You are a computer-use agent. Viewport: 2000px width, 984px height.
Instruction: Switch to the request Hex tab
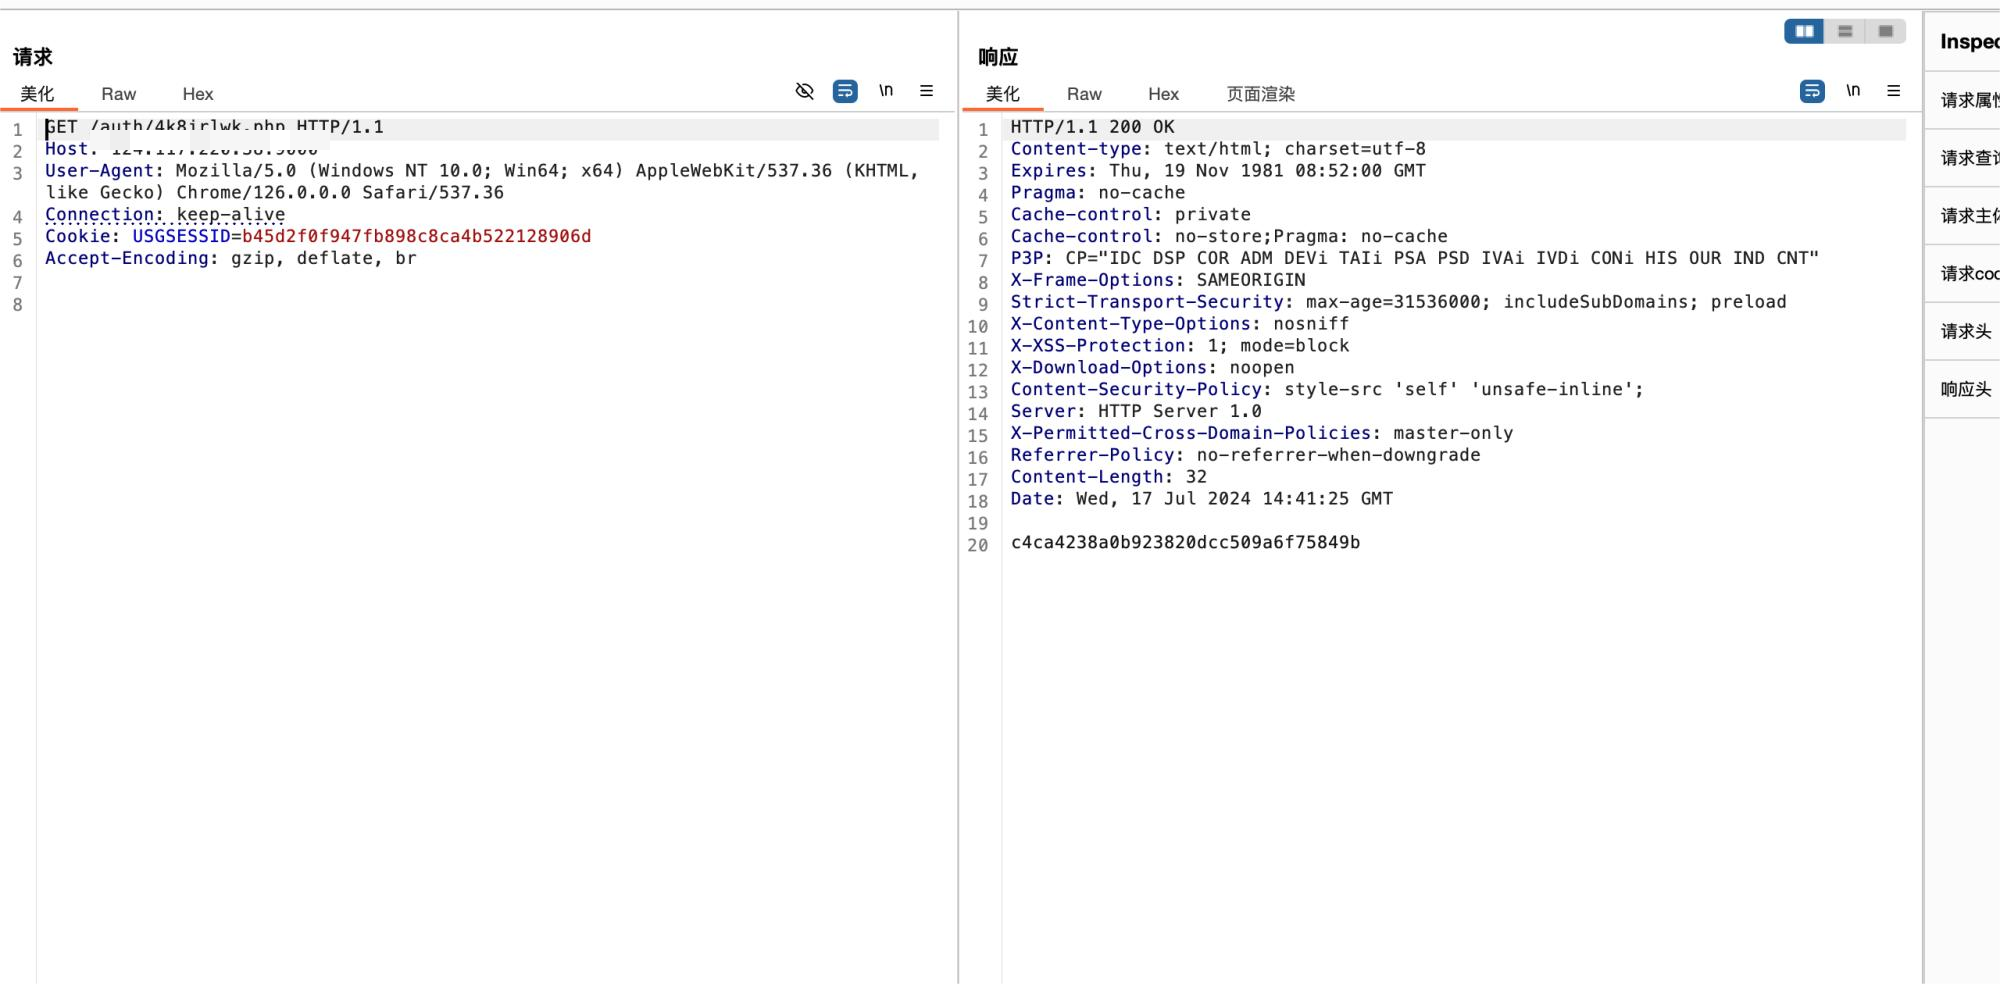click(197, 94)
